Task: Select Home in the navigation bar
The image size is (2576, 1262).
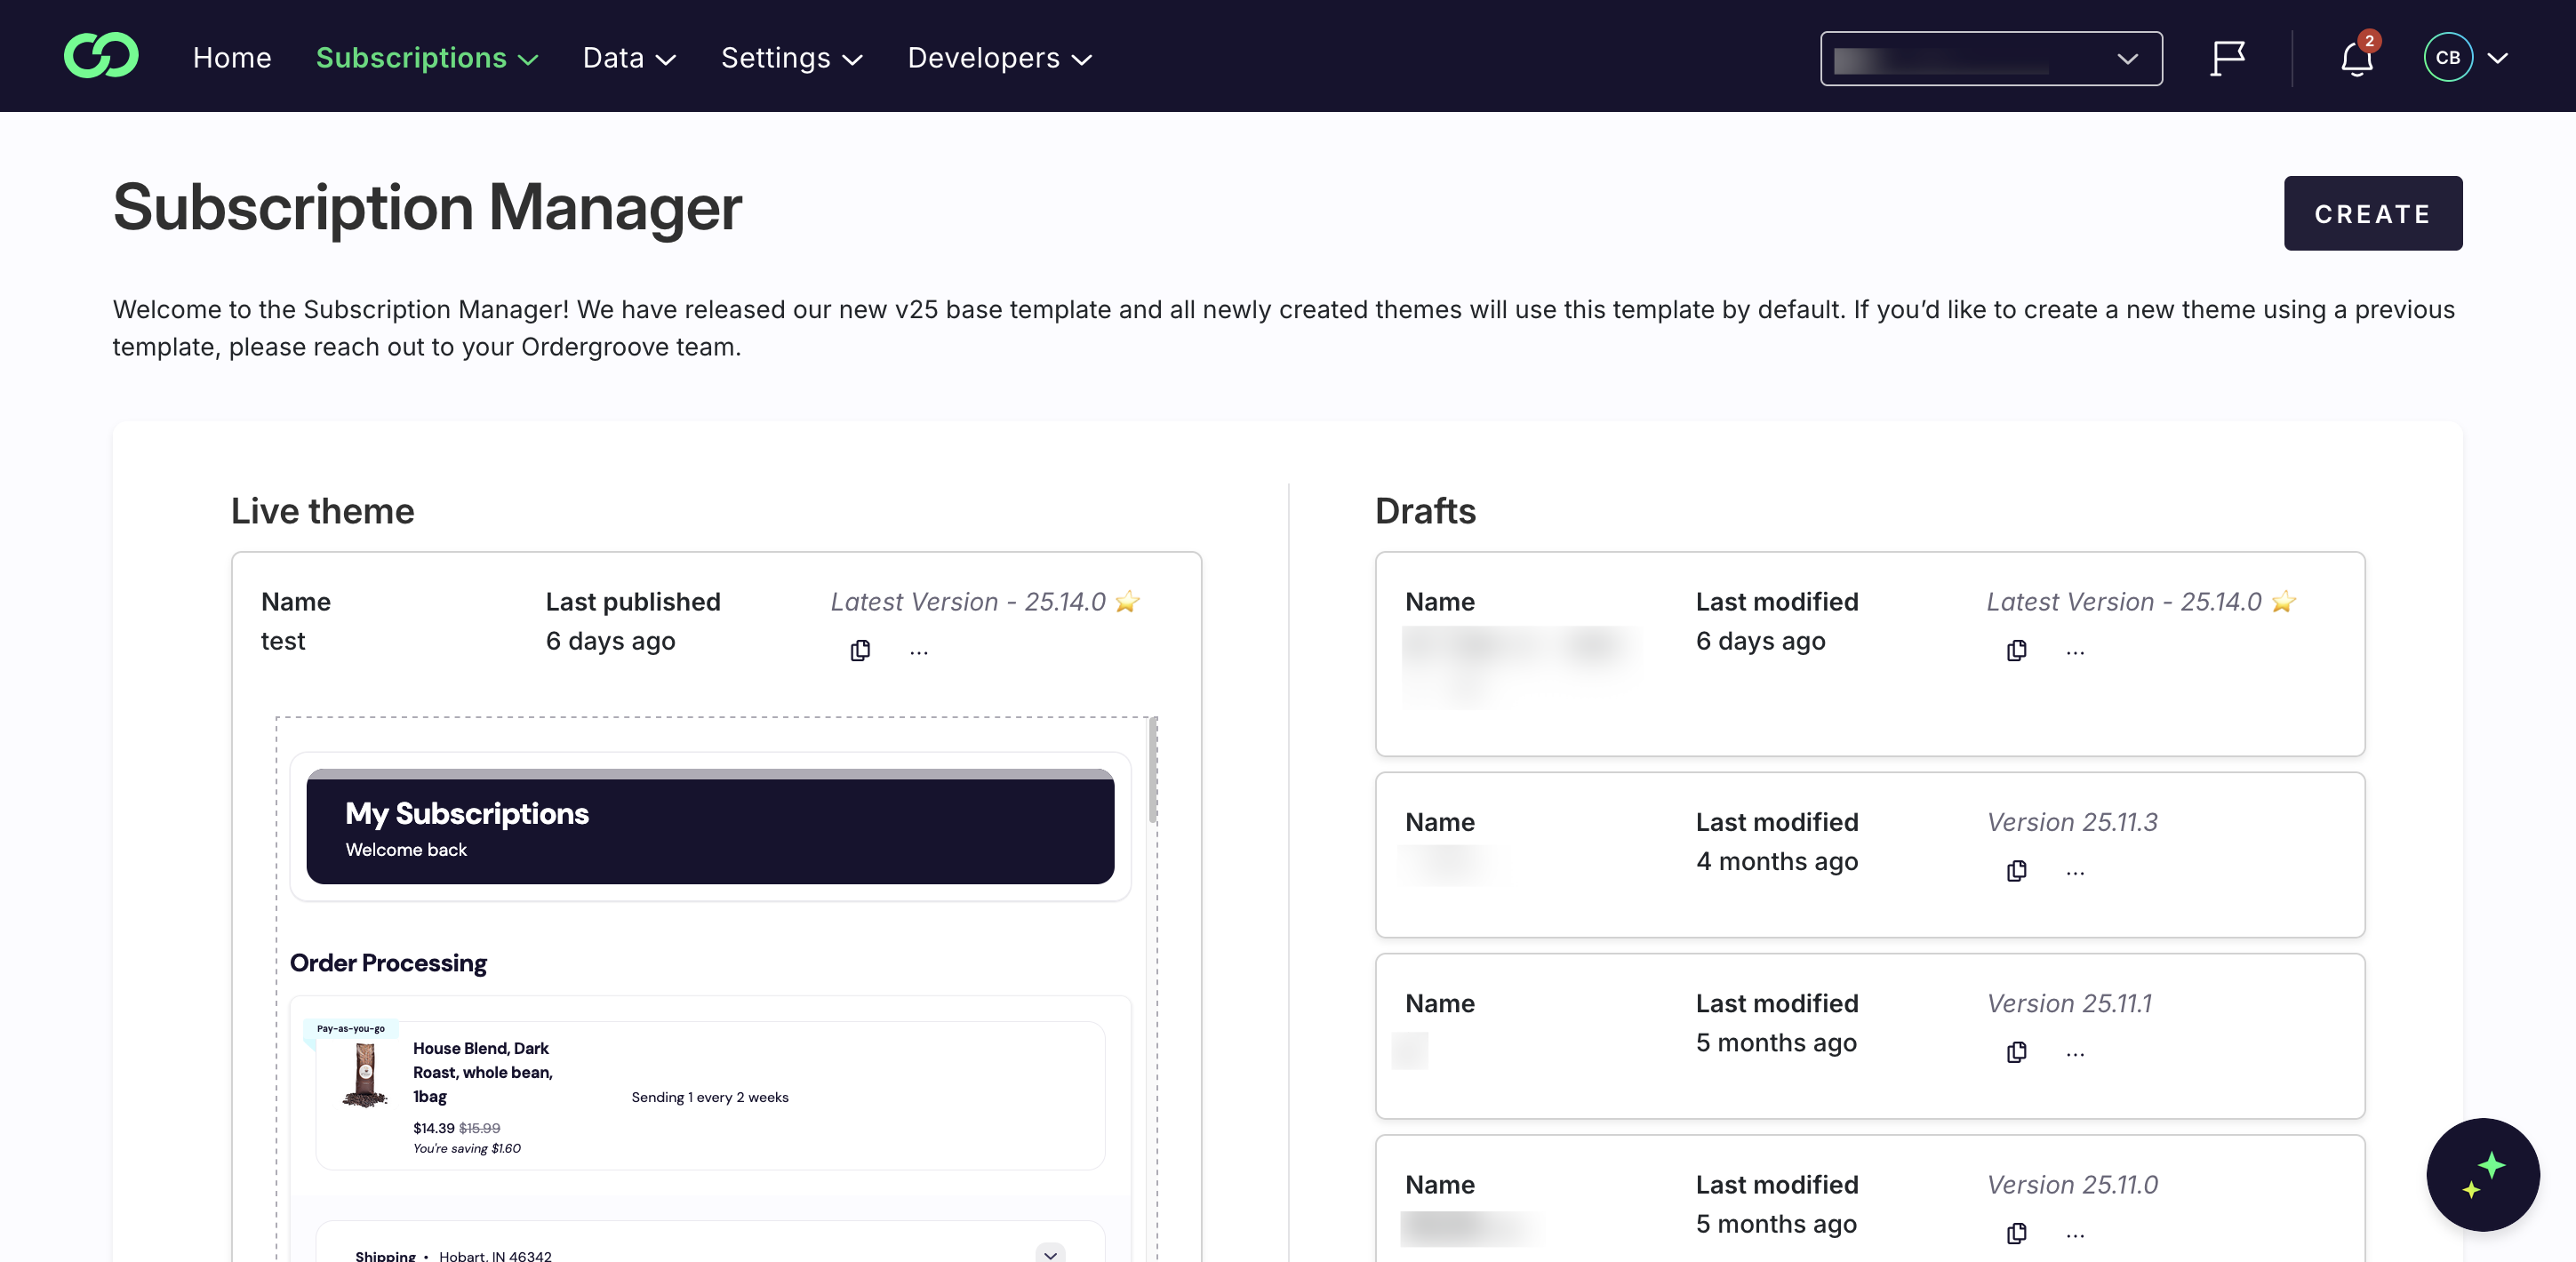Action: 231,57
